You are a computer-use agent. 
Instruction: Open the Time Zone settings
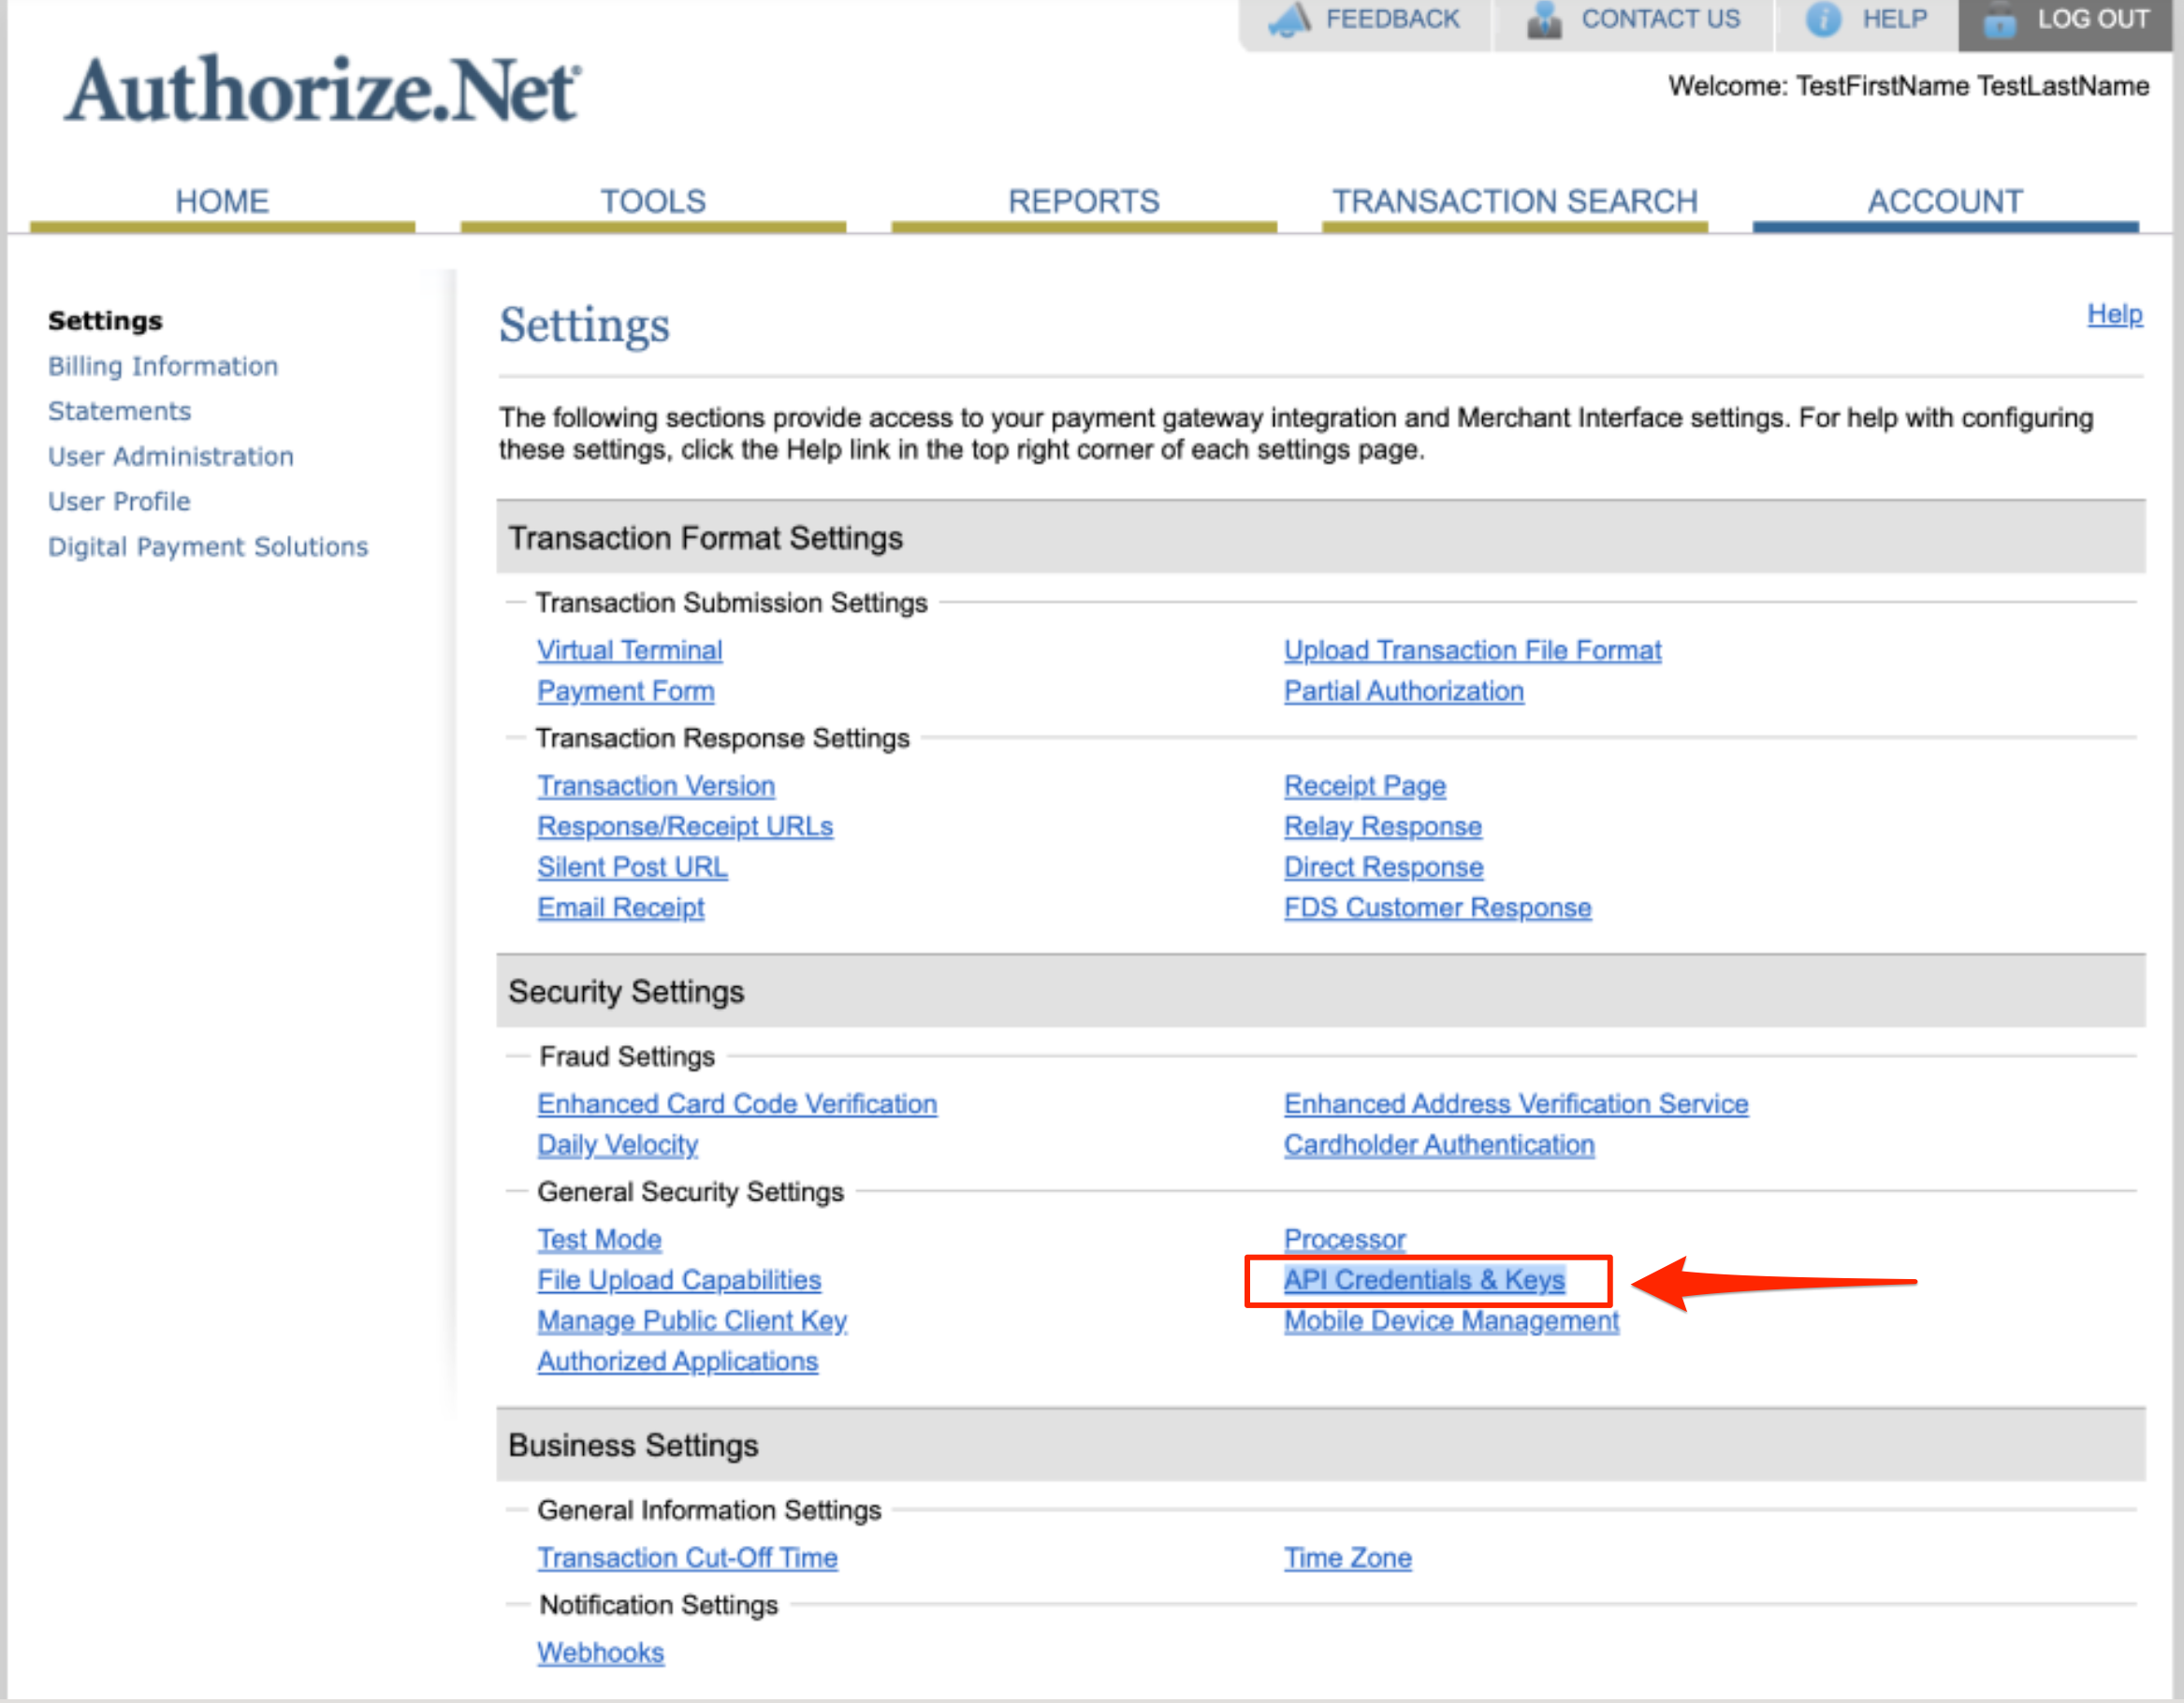1348,1557
